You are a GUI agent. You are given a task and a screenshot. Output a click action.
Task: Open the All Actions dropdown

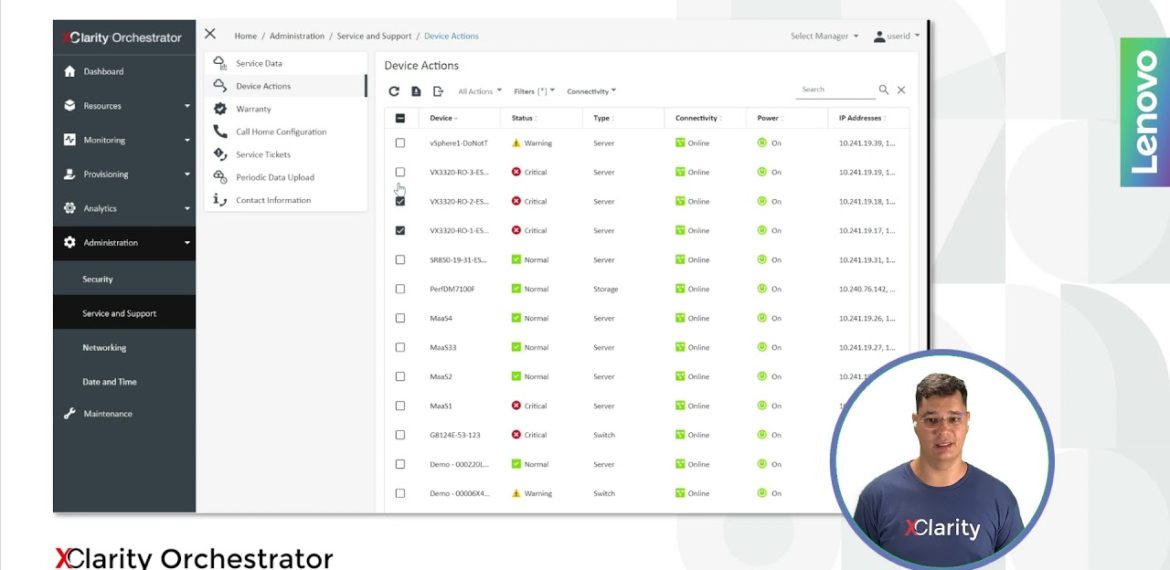pos(480,91)
